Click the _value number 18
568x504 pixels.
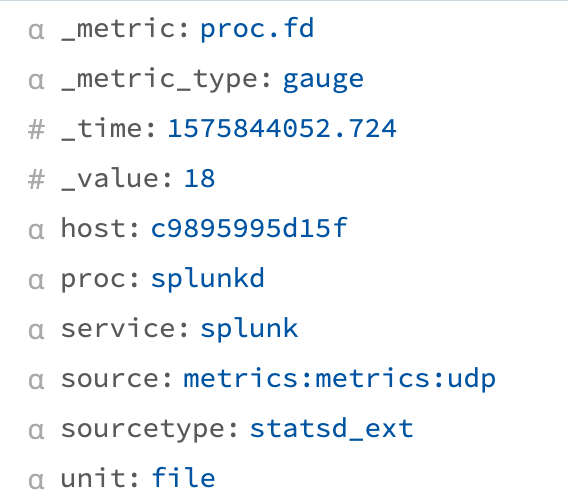pos(200,179)
